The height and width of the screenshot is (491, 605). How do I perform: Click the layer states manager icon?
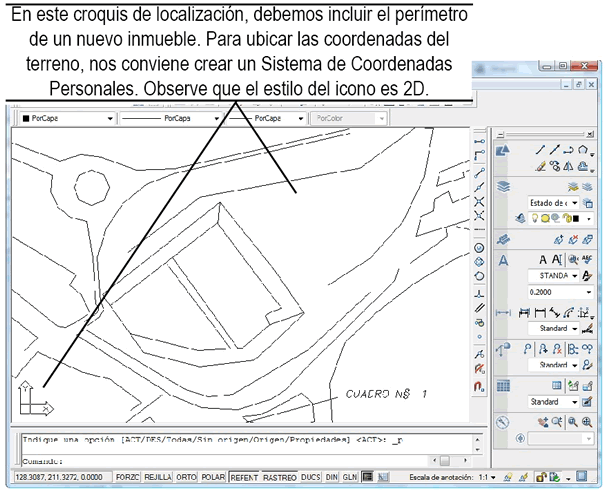(588, 202)
